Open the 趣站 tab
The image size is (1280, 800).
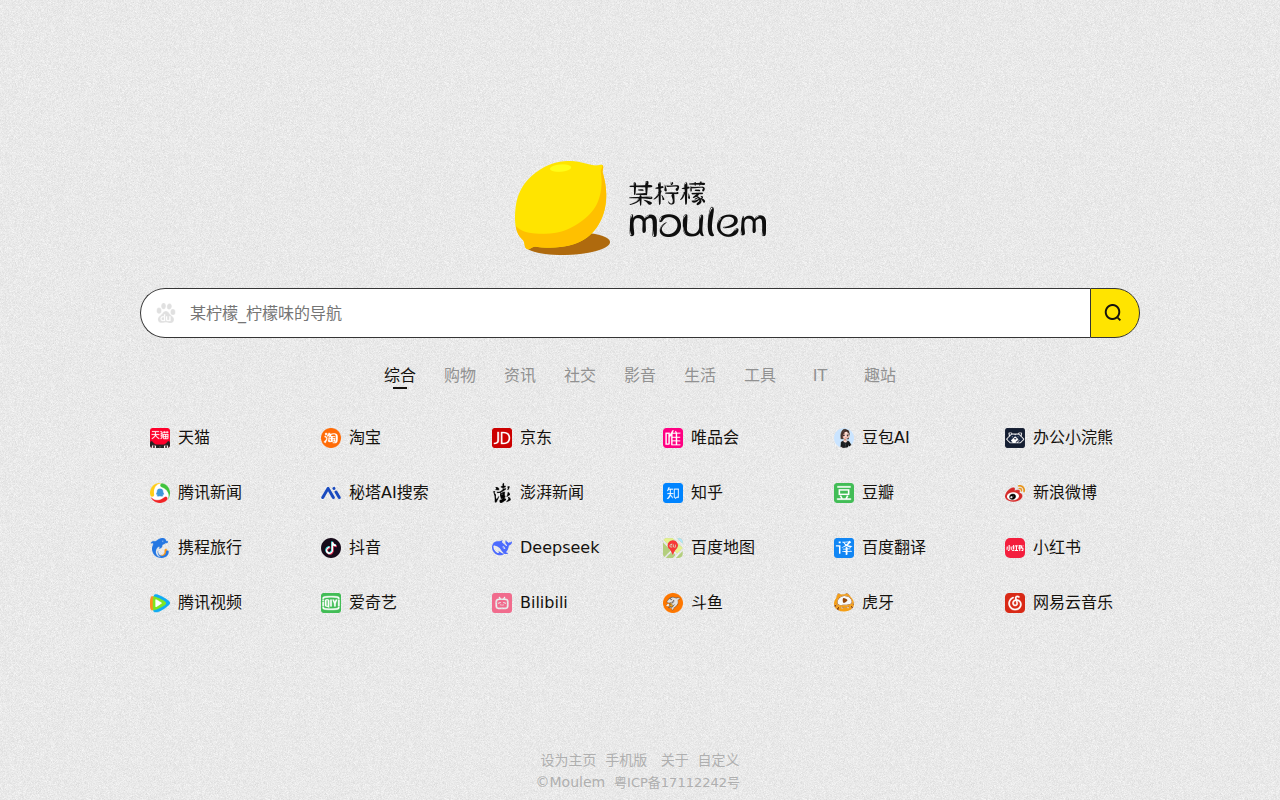880,376
